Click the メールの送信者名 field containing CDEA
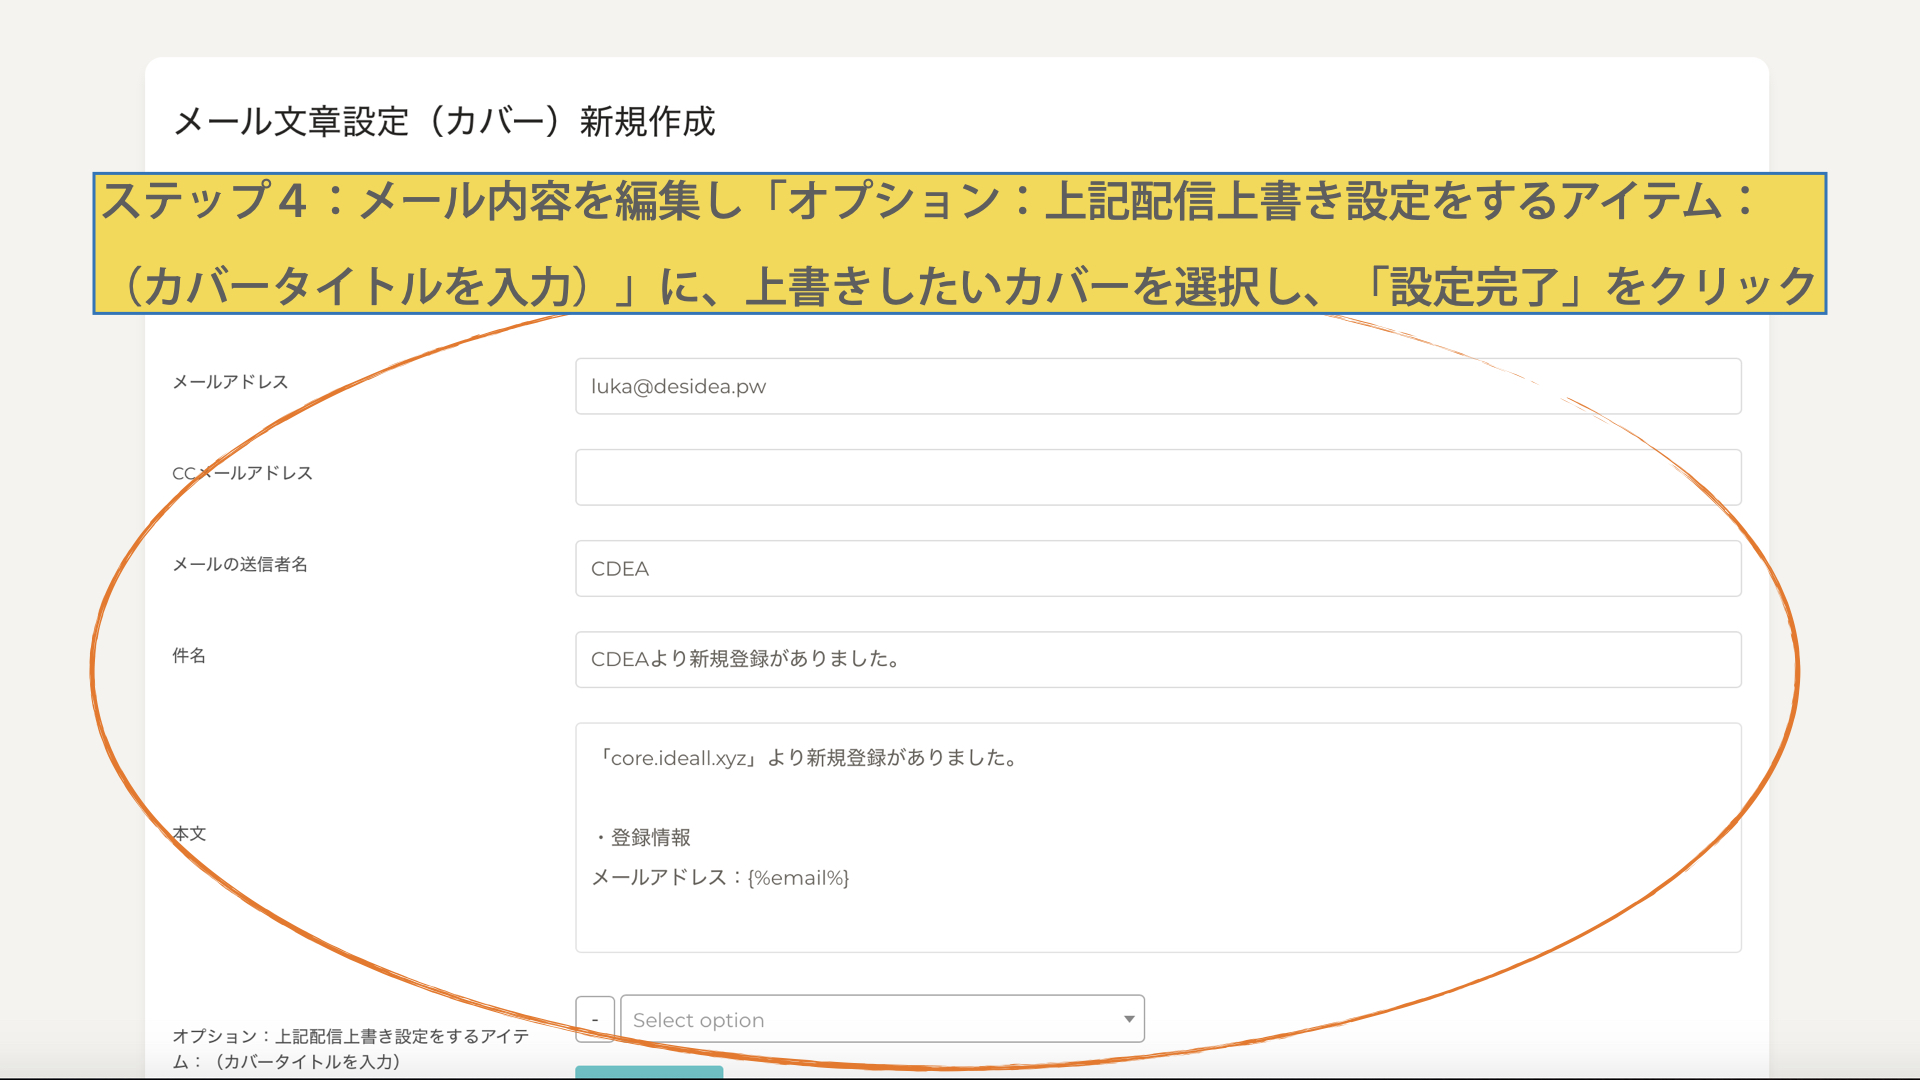Image resolution: width=1920 pixels, height=1080 pixels. (1157, 568)
